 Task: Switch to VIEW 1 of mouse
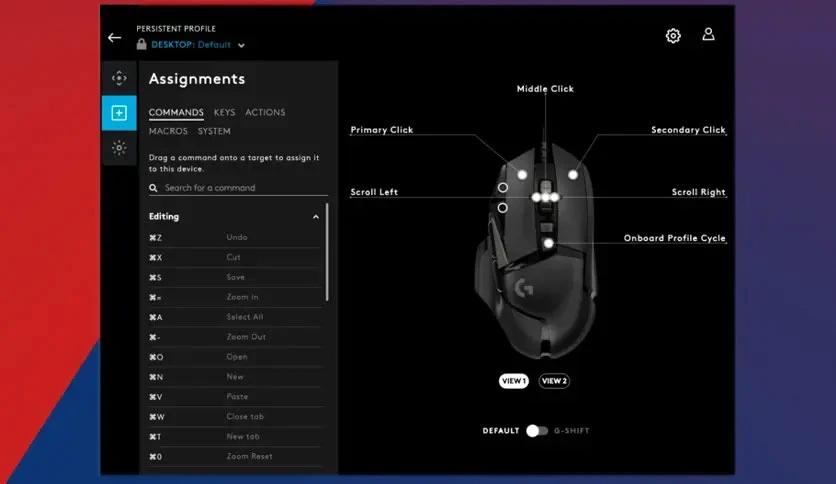click(x=513, y=381)
